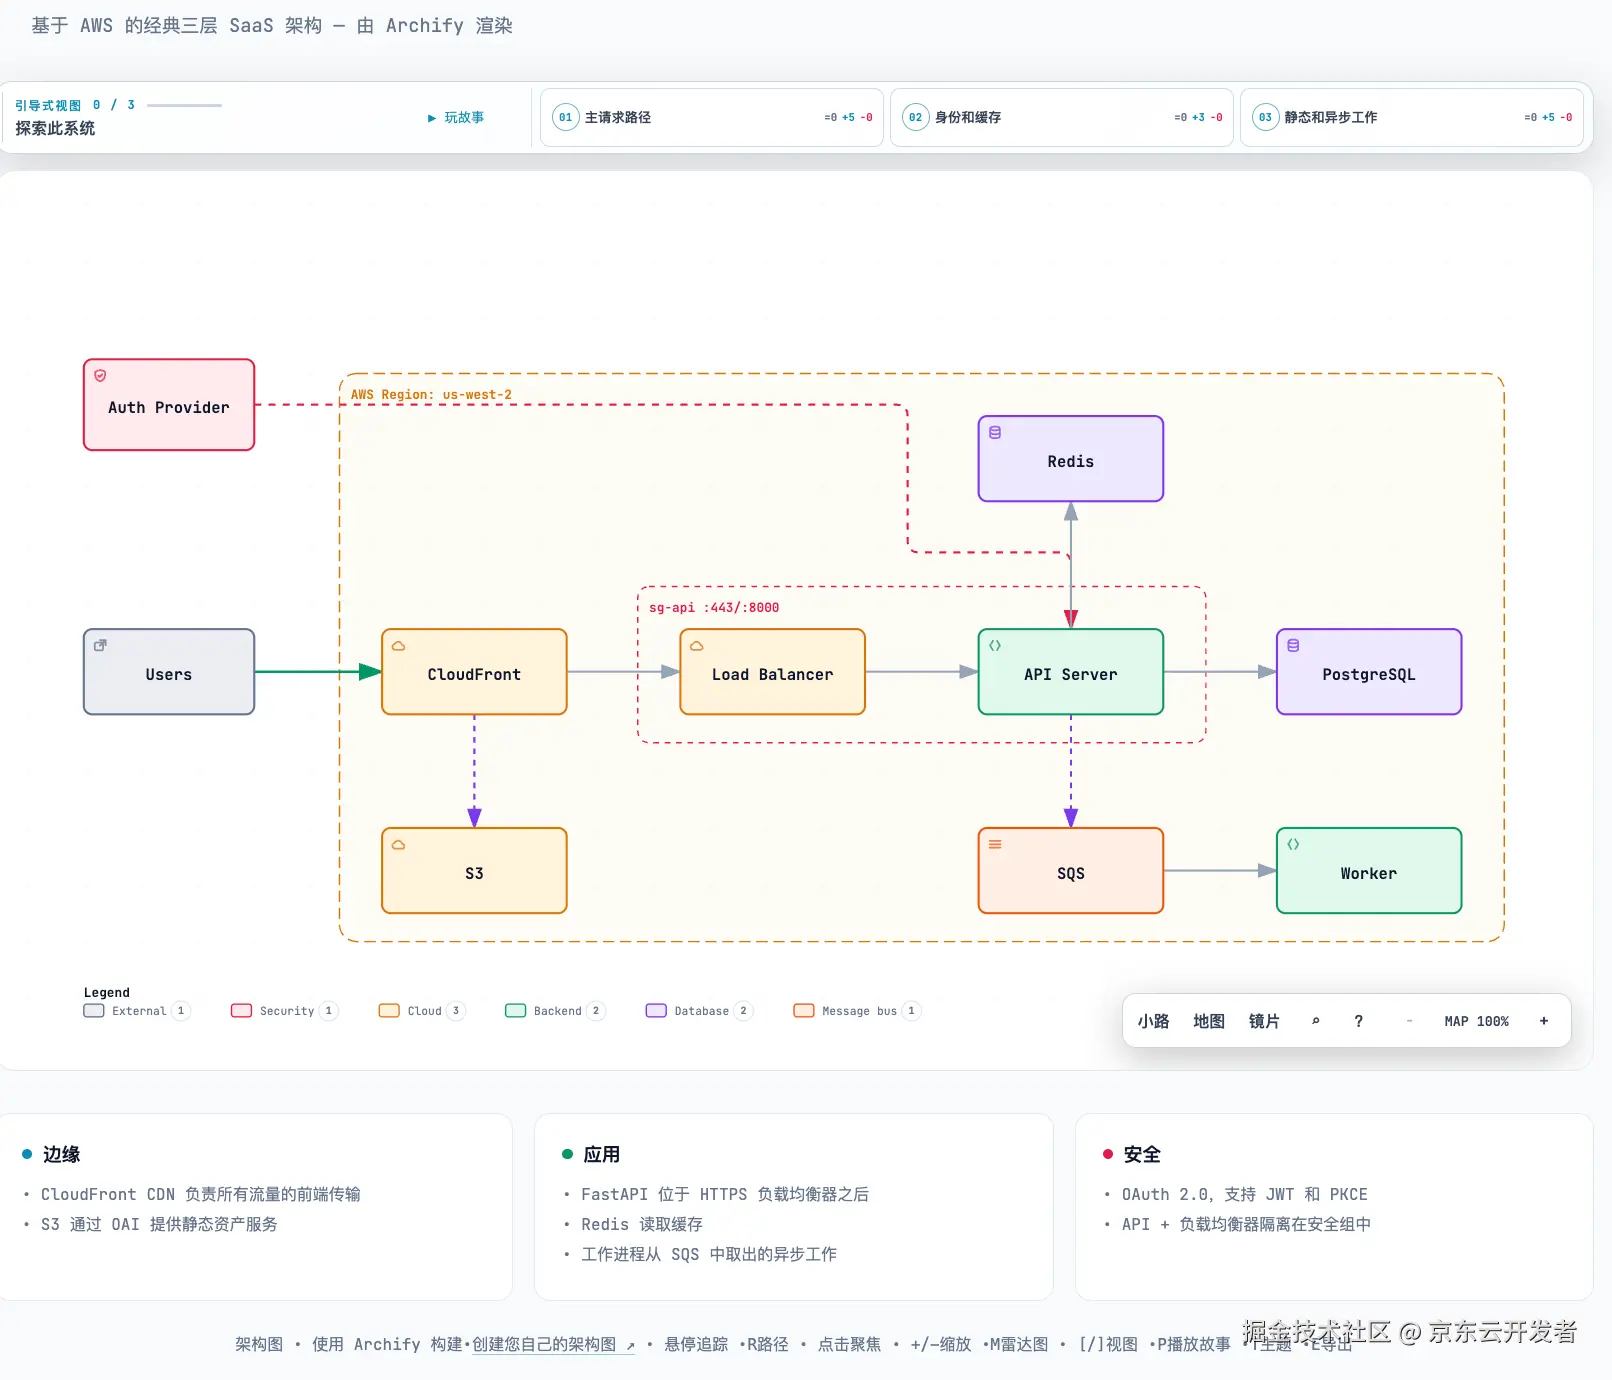Viewport: 1612px width, 1380px height.
Task: Click the Security red legend swatch
Action: [x=241, y=1011]
